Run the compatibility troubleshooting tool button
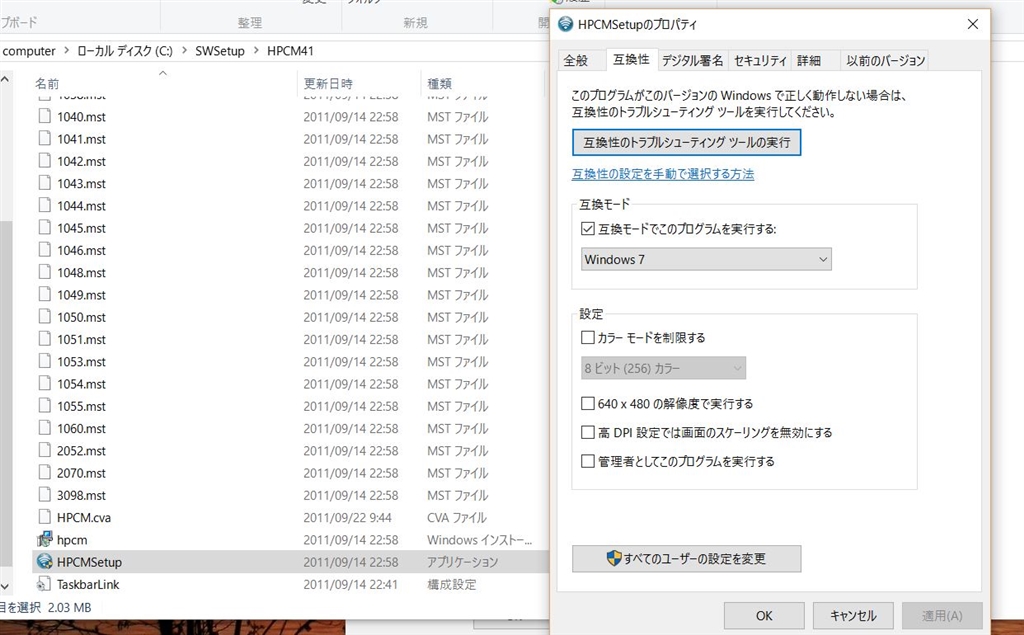1024x635 pixels. click(x=686, y=142)
